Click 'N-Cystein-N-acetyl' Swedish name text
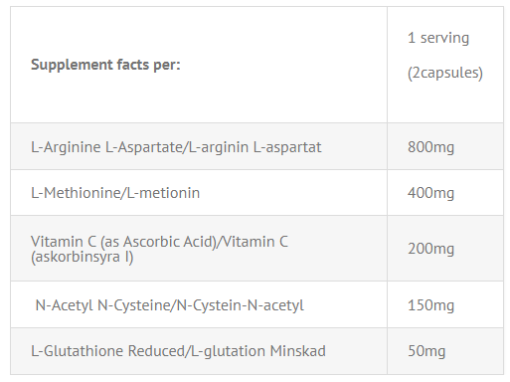The width and height of the screenshot is (510, 382). click(240, 305)
